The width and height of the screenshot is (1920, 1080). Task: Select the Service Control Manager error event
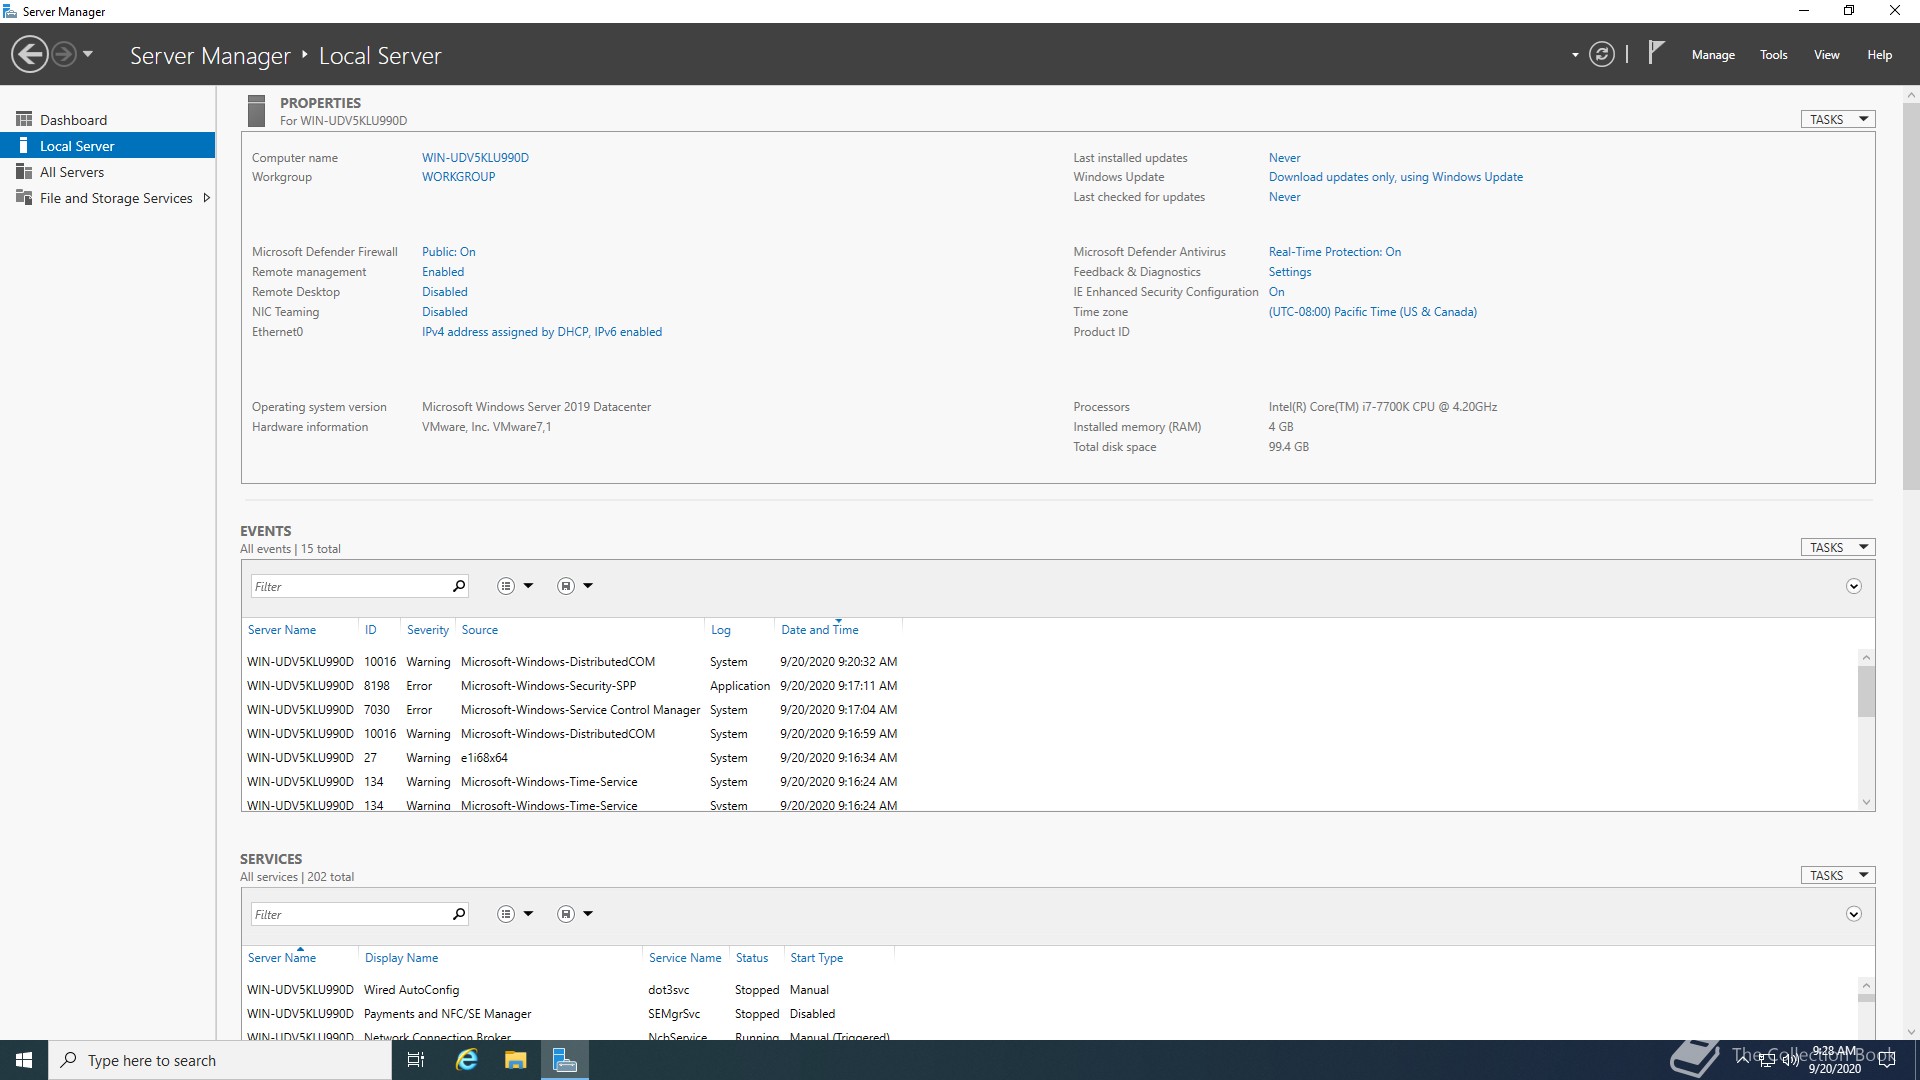coord(572,710)
